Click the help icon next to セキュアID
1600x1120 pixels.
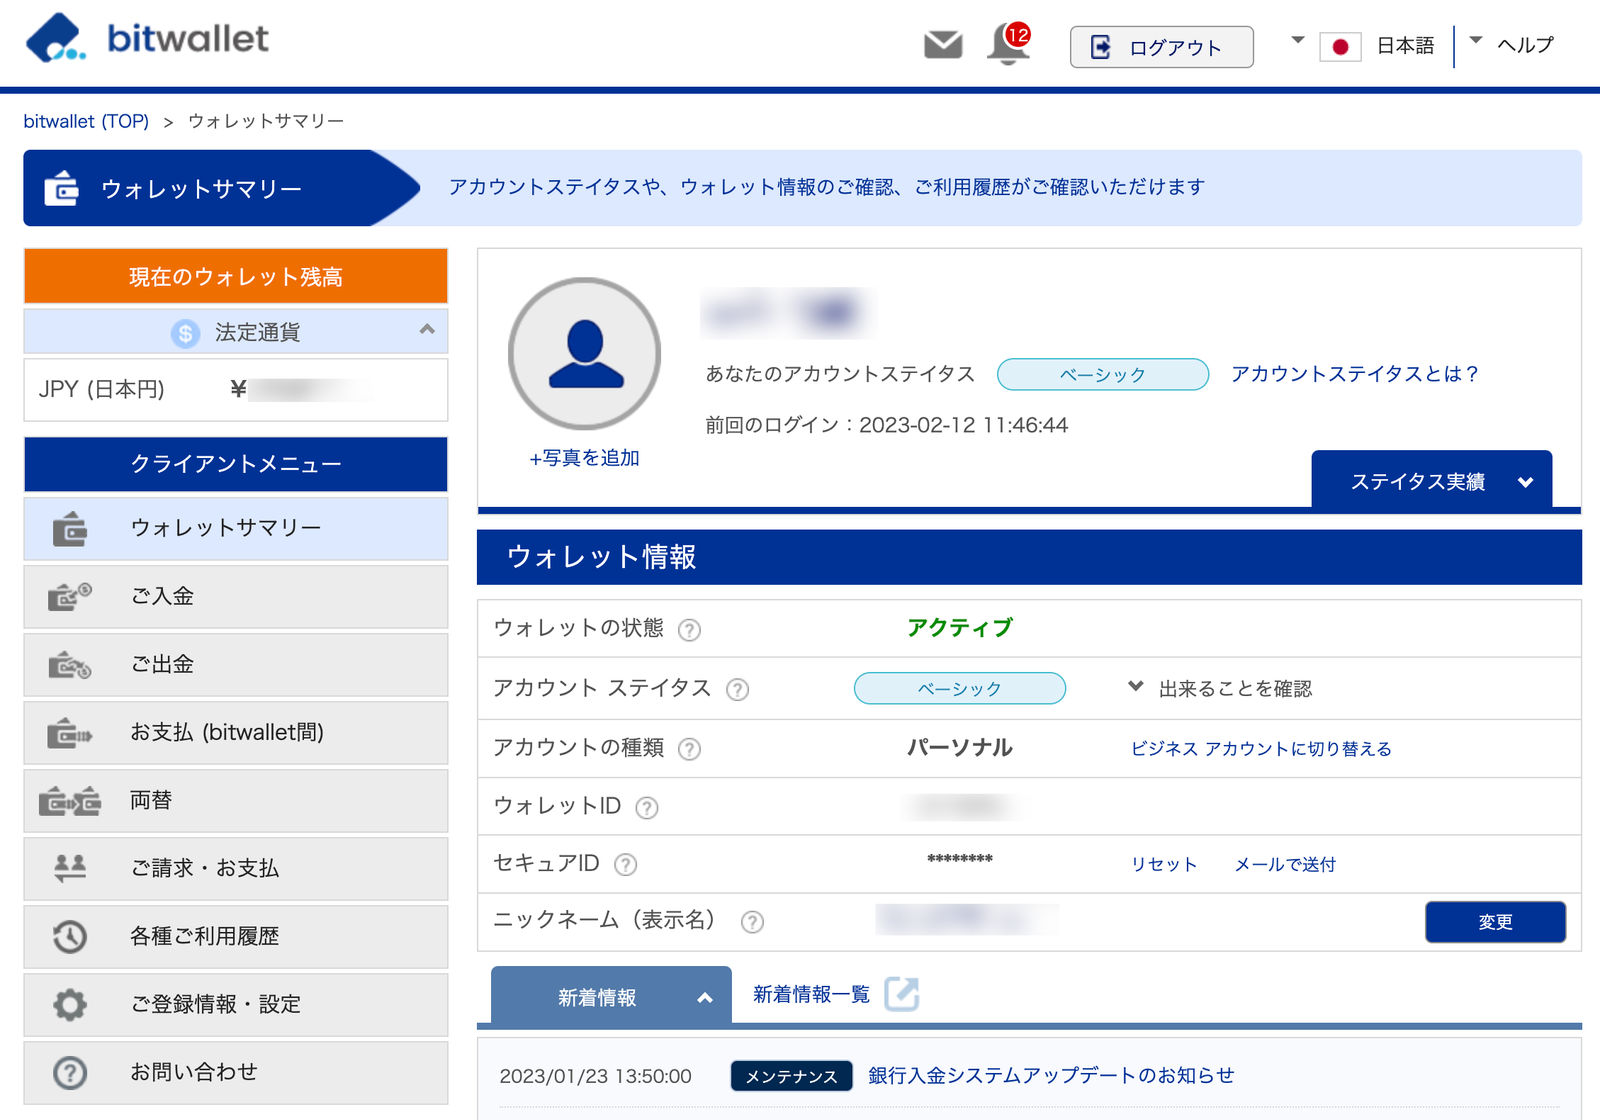coord(625,865)
